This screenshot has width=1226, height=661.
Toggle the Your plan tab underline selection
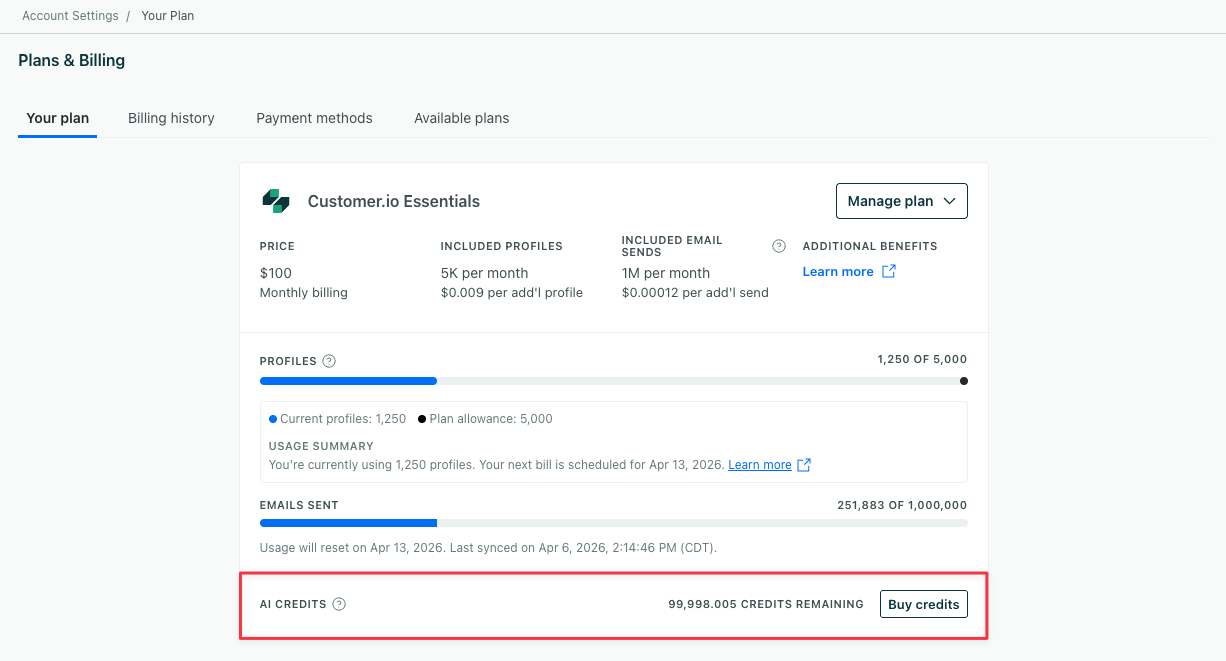click(x=57, y=117)
